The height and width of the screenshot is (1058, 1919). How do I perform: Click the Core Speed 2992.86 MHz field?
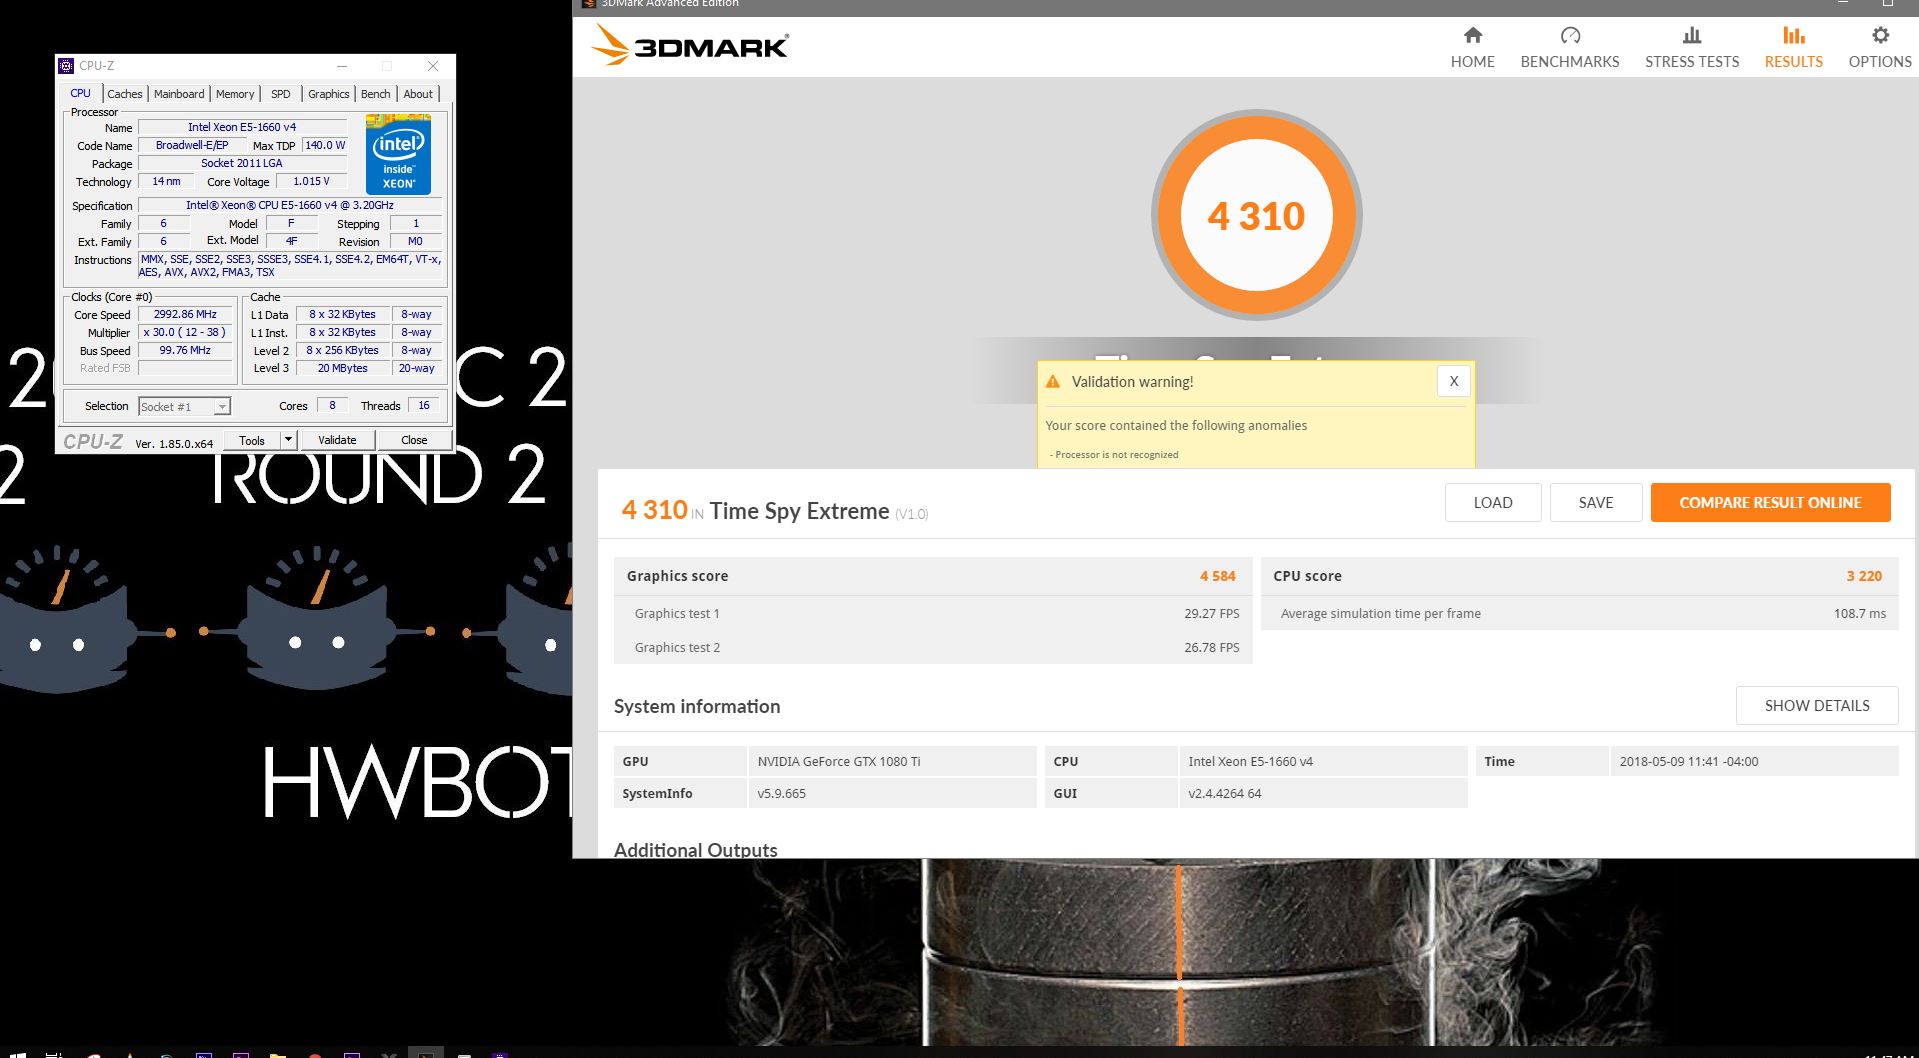pos(185,314)
